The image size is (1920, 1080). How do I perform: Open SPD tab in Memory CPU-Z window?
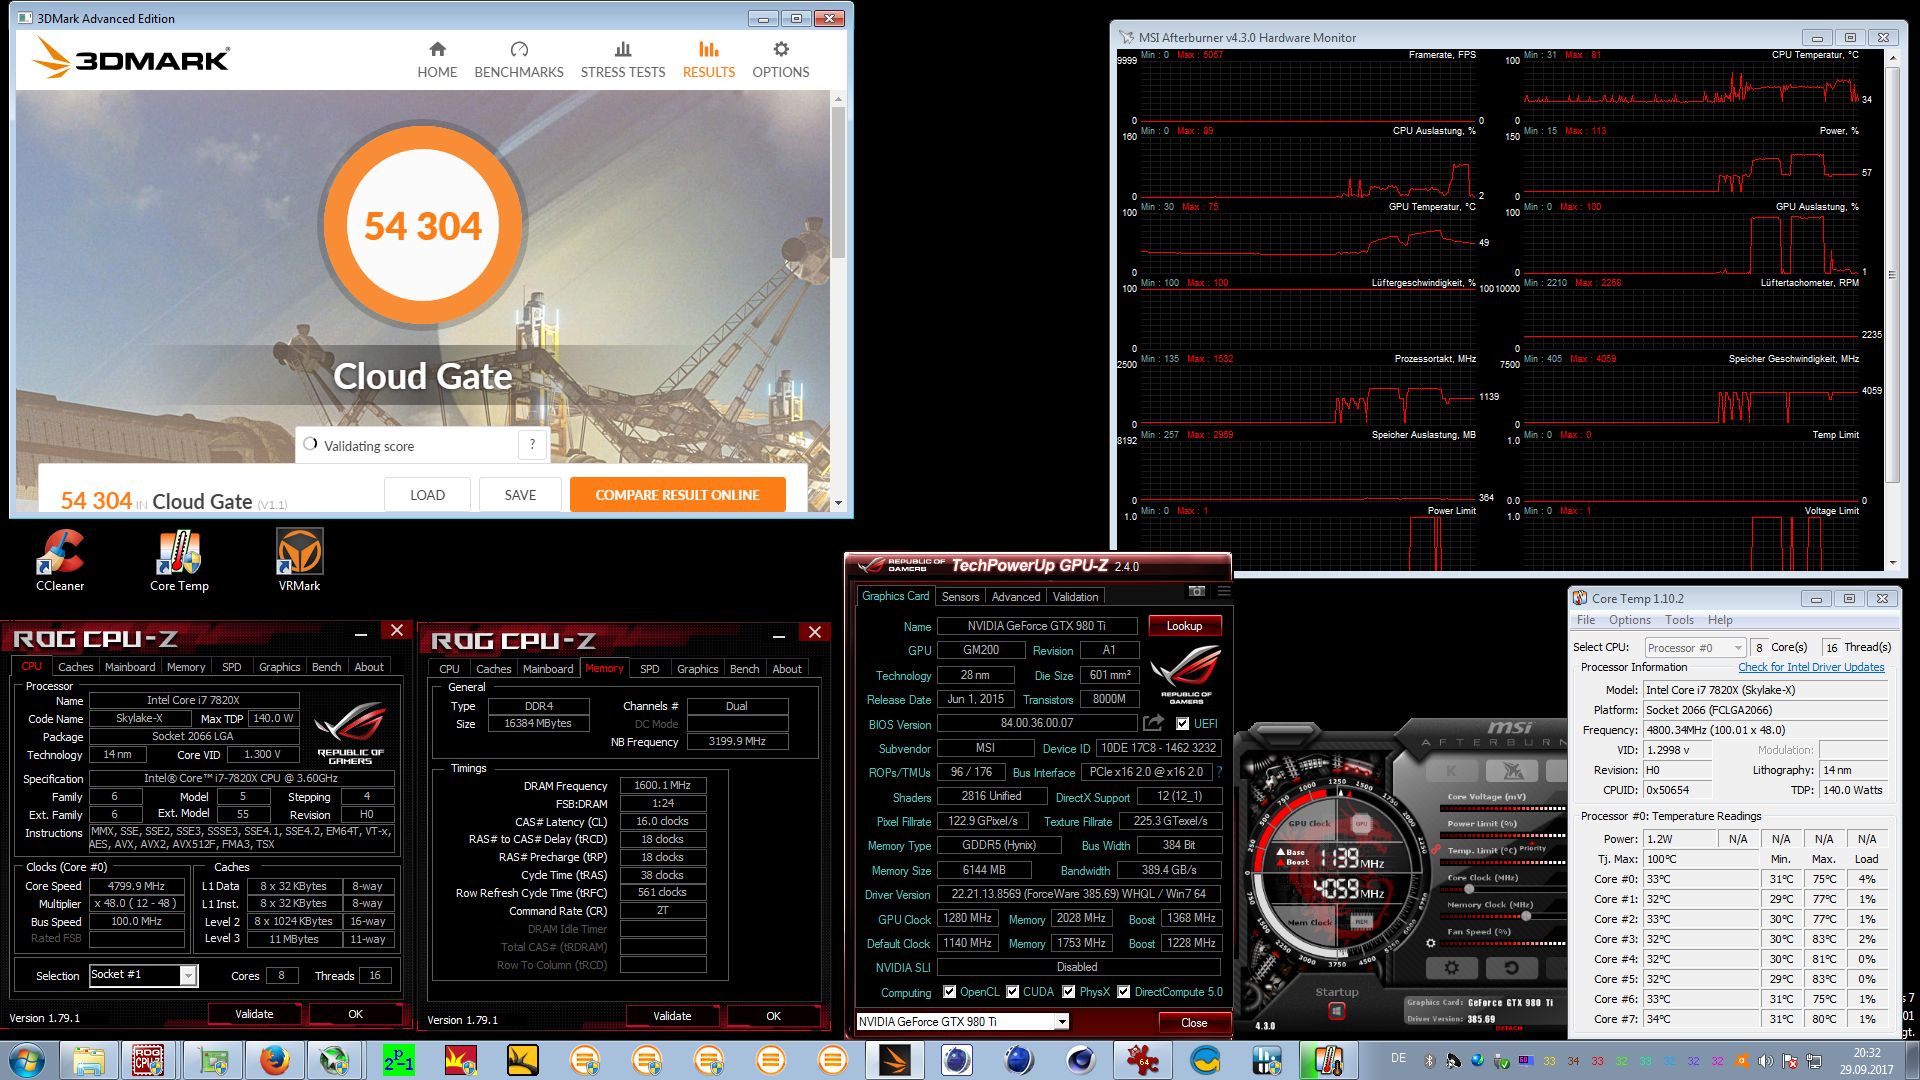[650, 669]
